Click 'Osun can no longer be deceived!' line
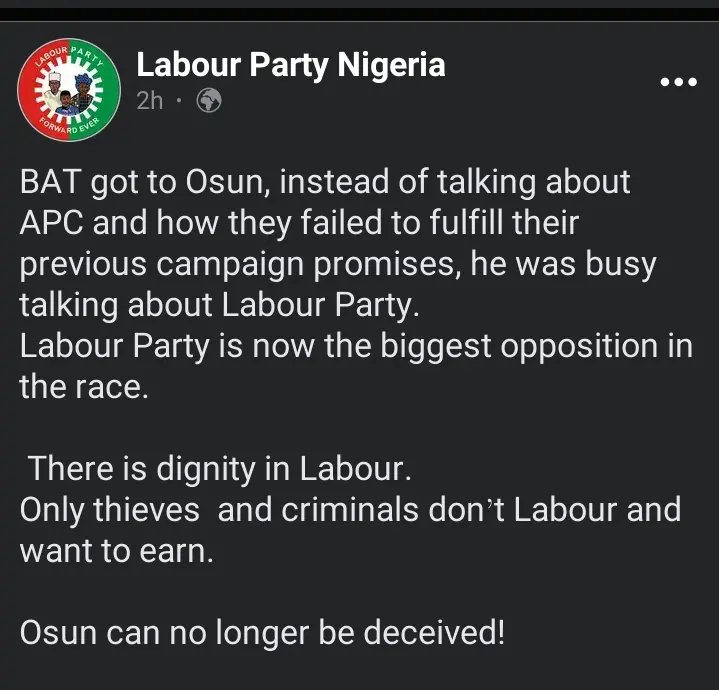Image resolution: width=719 pixels, height=690 pixels. click(x=262, y=633)
